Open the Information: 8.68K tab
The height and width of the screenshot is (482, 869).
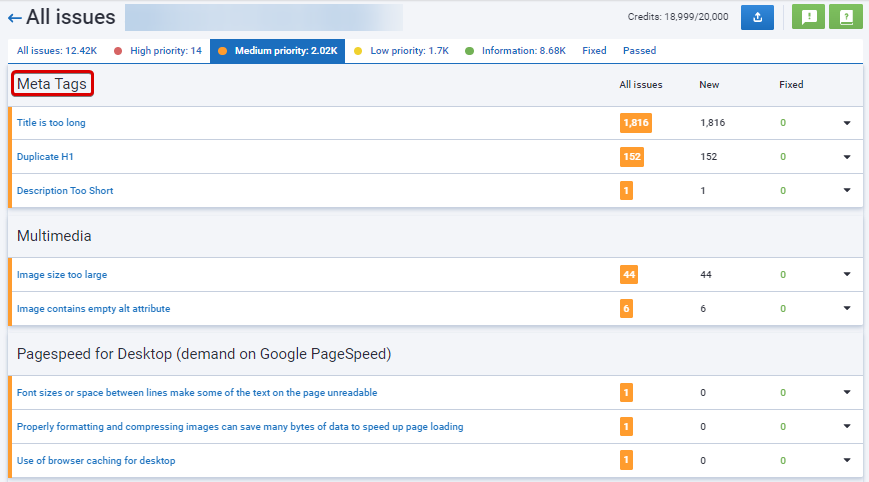(515, 50)
